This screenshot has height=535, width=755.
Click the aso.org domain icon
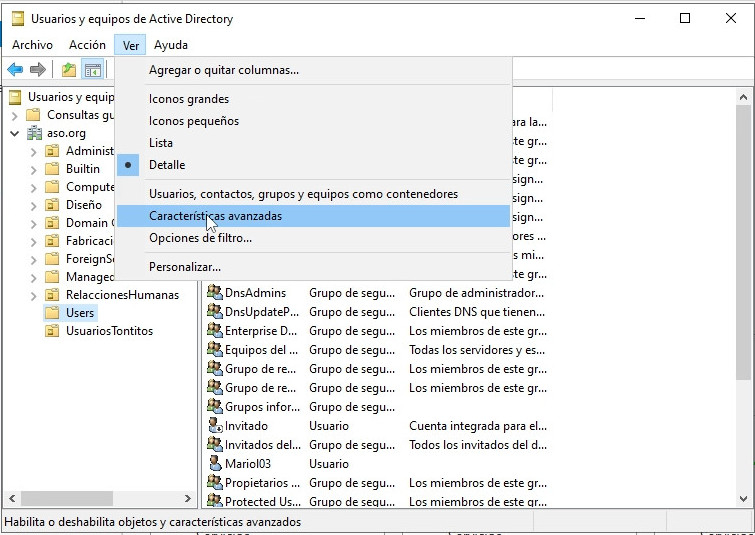[35, 133]
